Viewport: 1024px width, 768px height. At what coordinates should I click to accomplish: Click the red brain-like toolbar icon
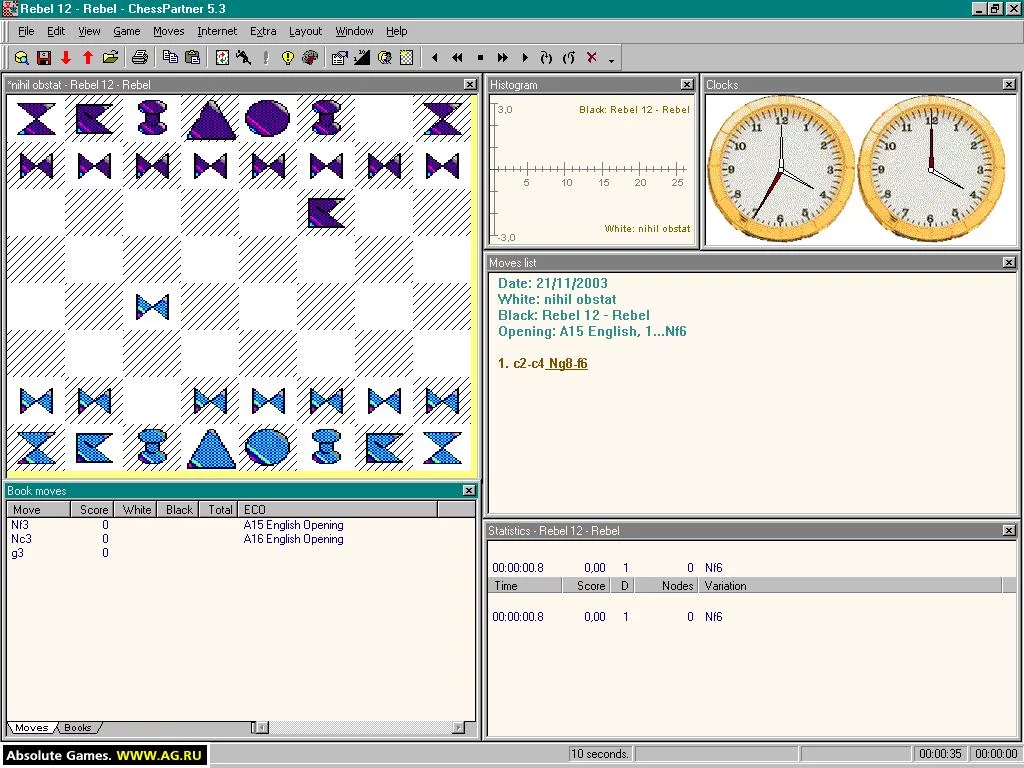(x=310, y=57)
